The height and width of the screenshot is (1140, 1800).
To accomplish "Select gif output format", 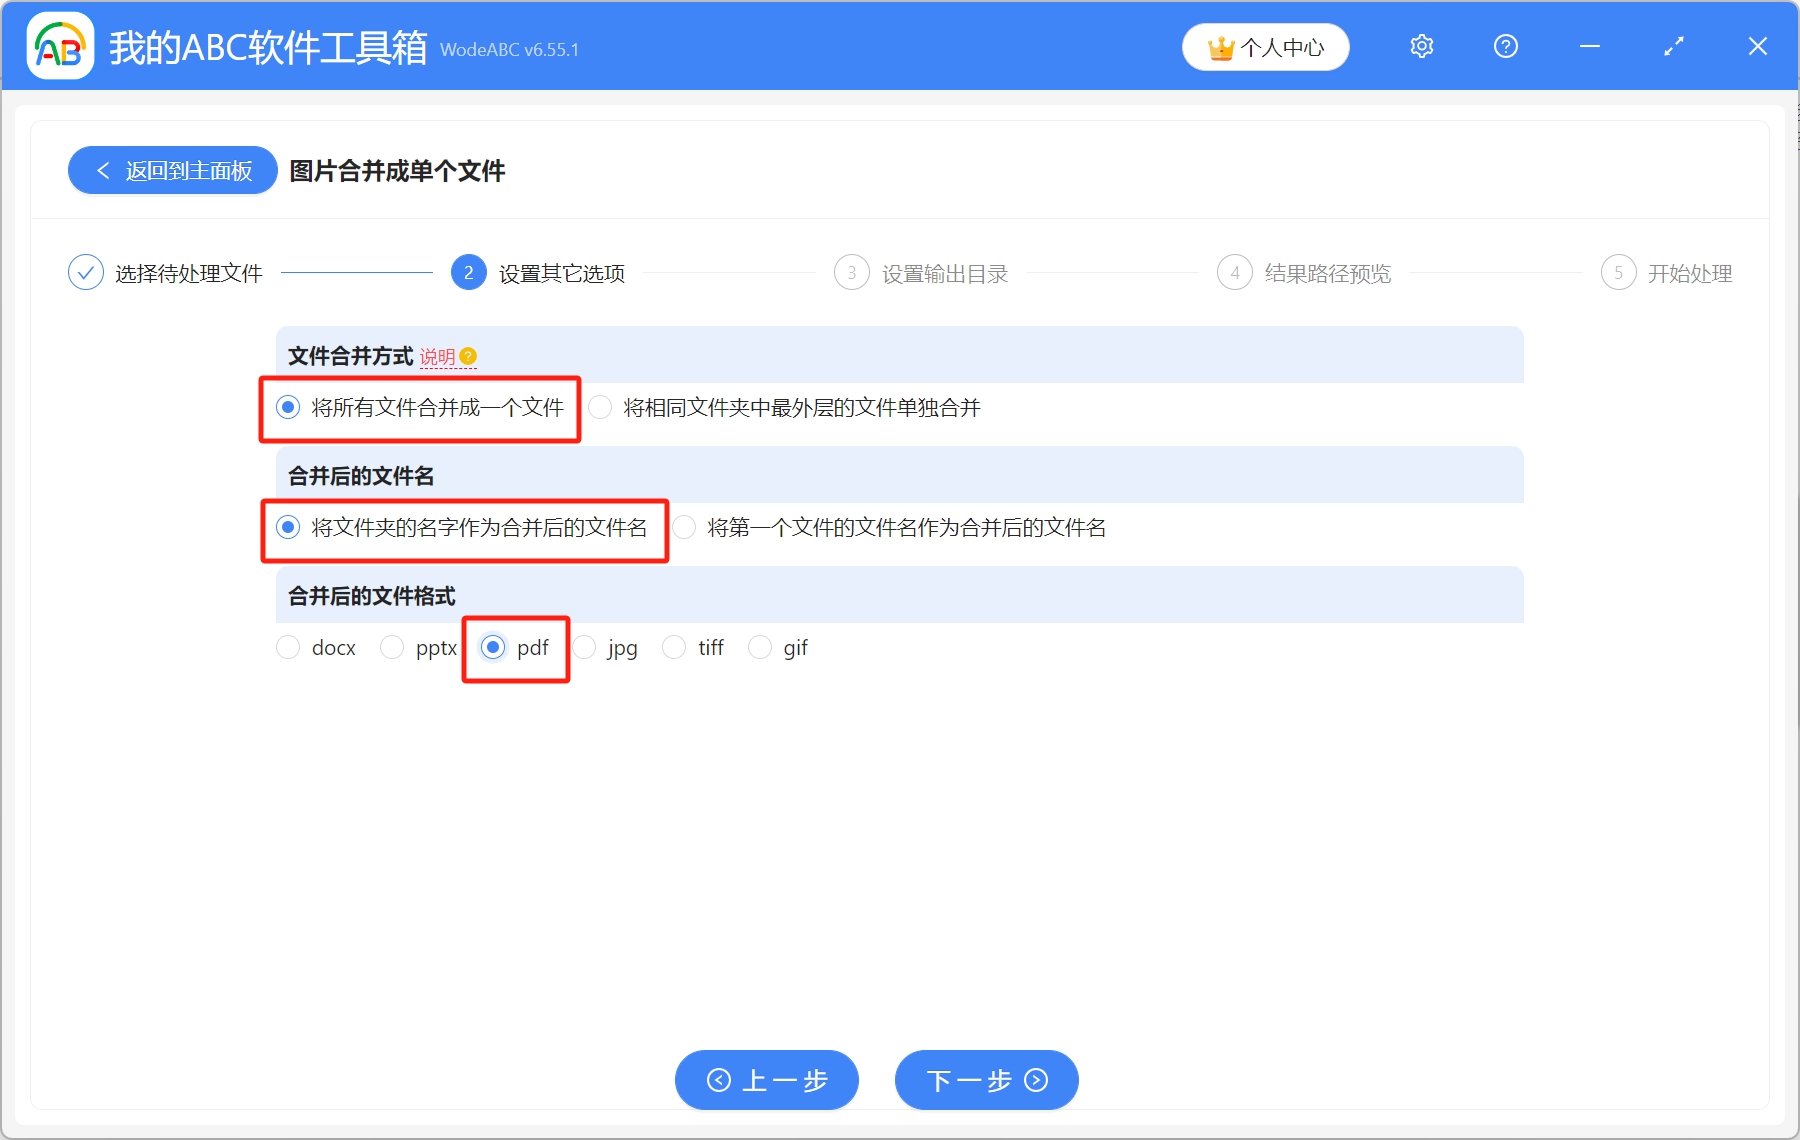I will pos(760,647).
